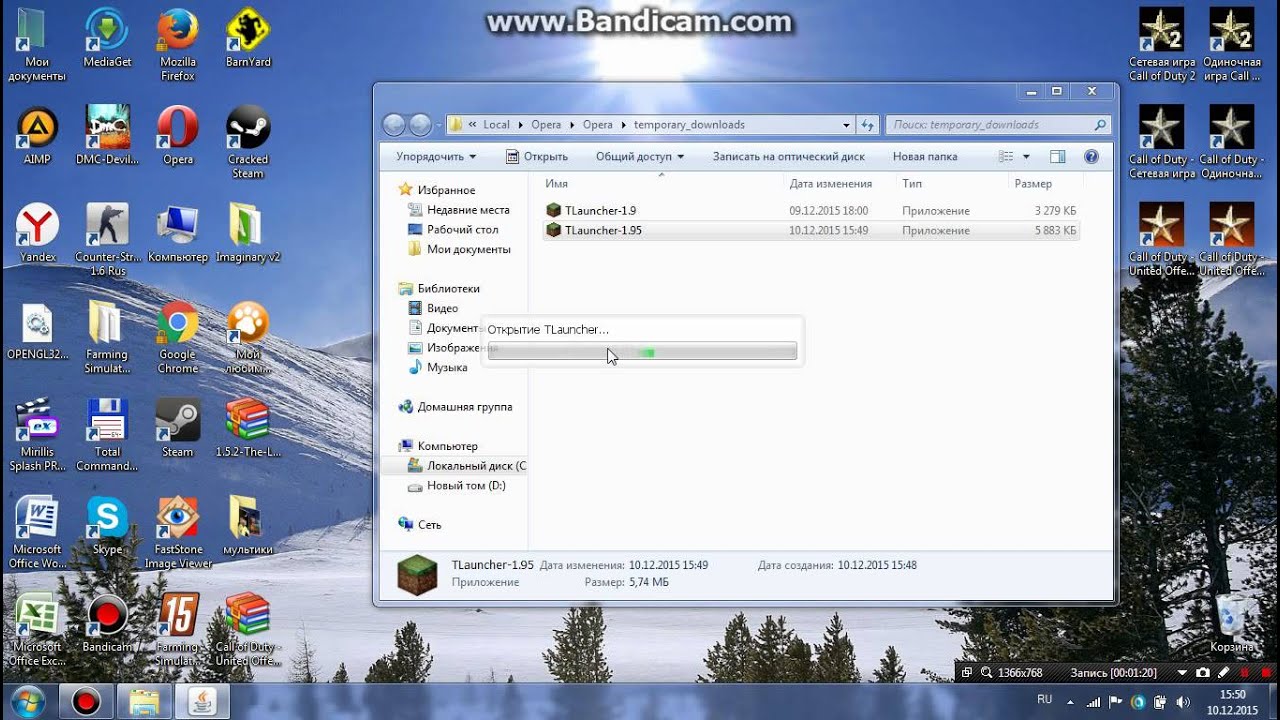
Task: Select the Microsoft Office Word shortcut
Action: tap(37, 532)
